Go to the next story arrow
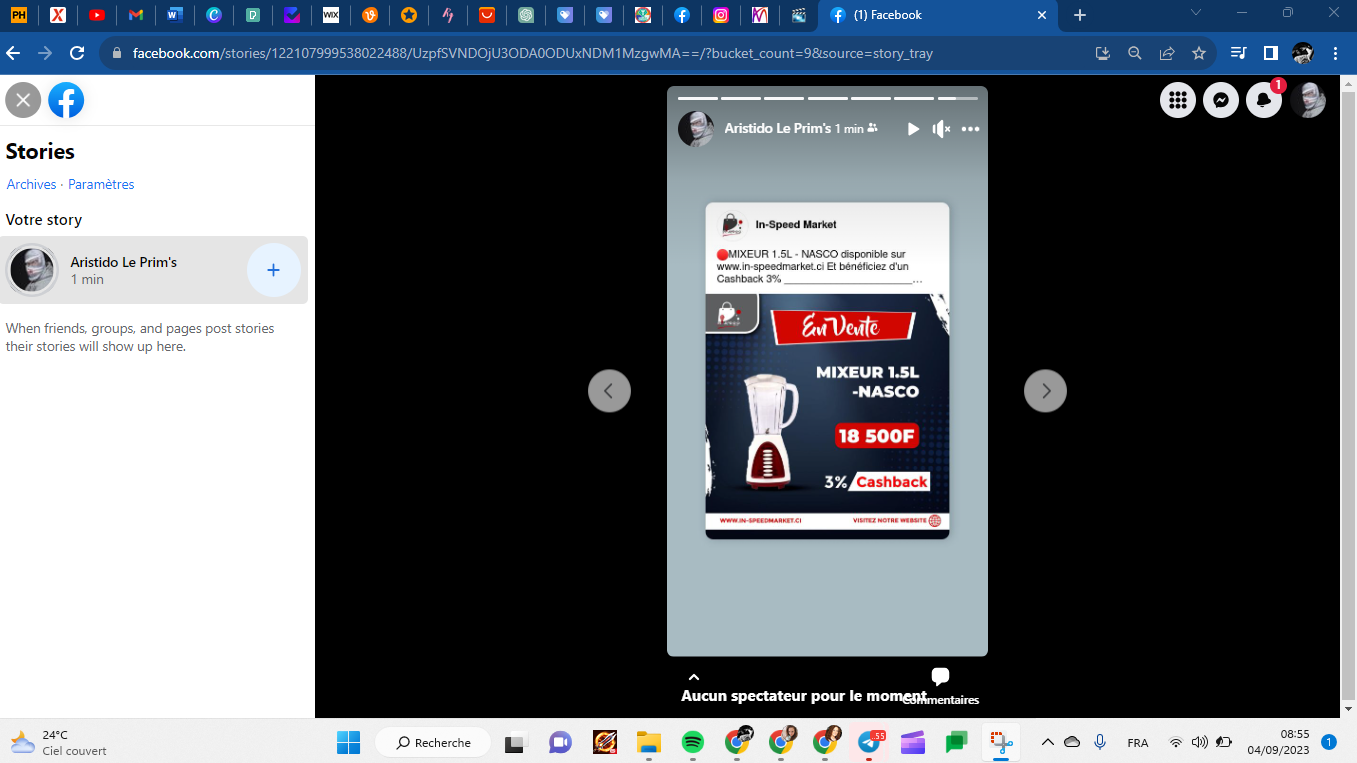The width and height of the screenshot is (1357, 763). (x=1045, y=391)
